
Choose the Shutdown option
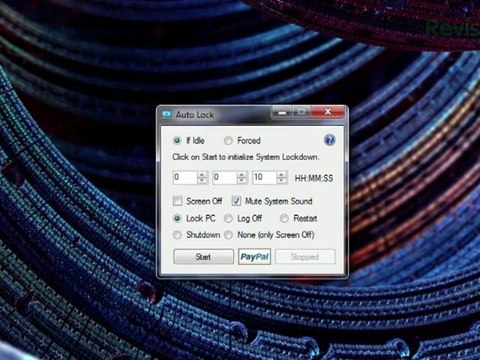pos(177,235)
